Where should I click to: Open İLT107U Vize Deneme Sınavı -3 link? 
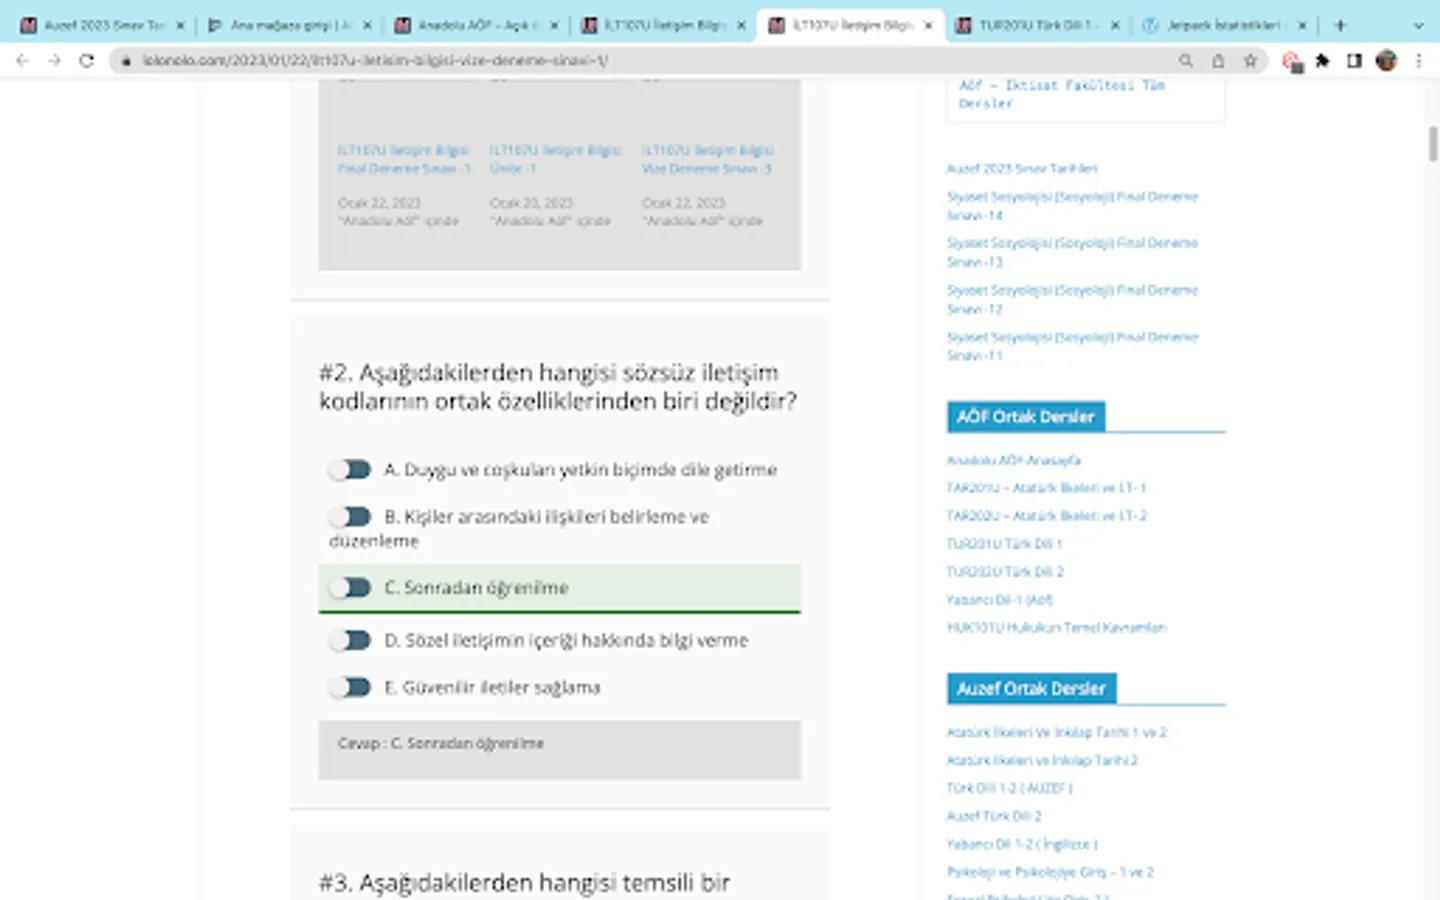(708, 159)
